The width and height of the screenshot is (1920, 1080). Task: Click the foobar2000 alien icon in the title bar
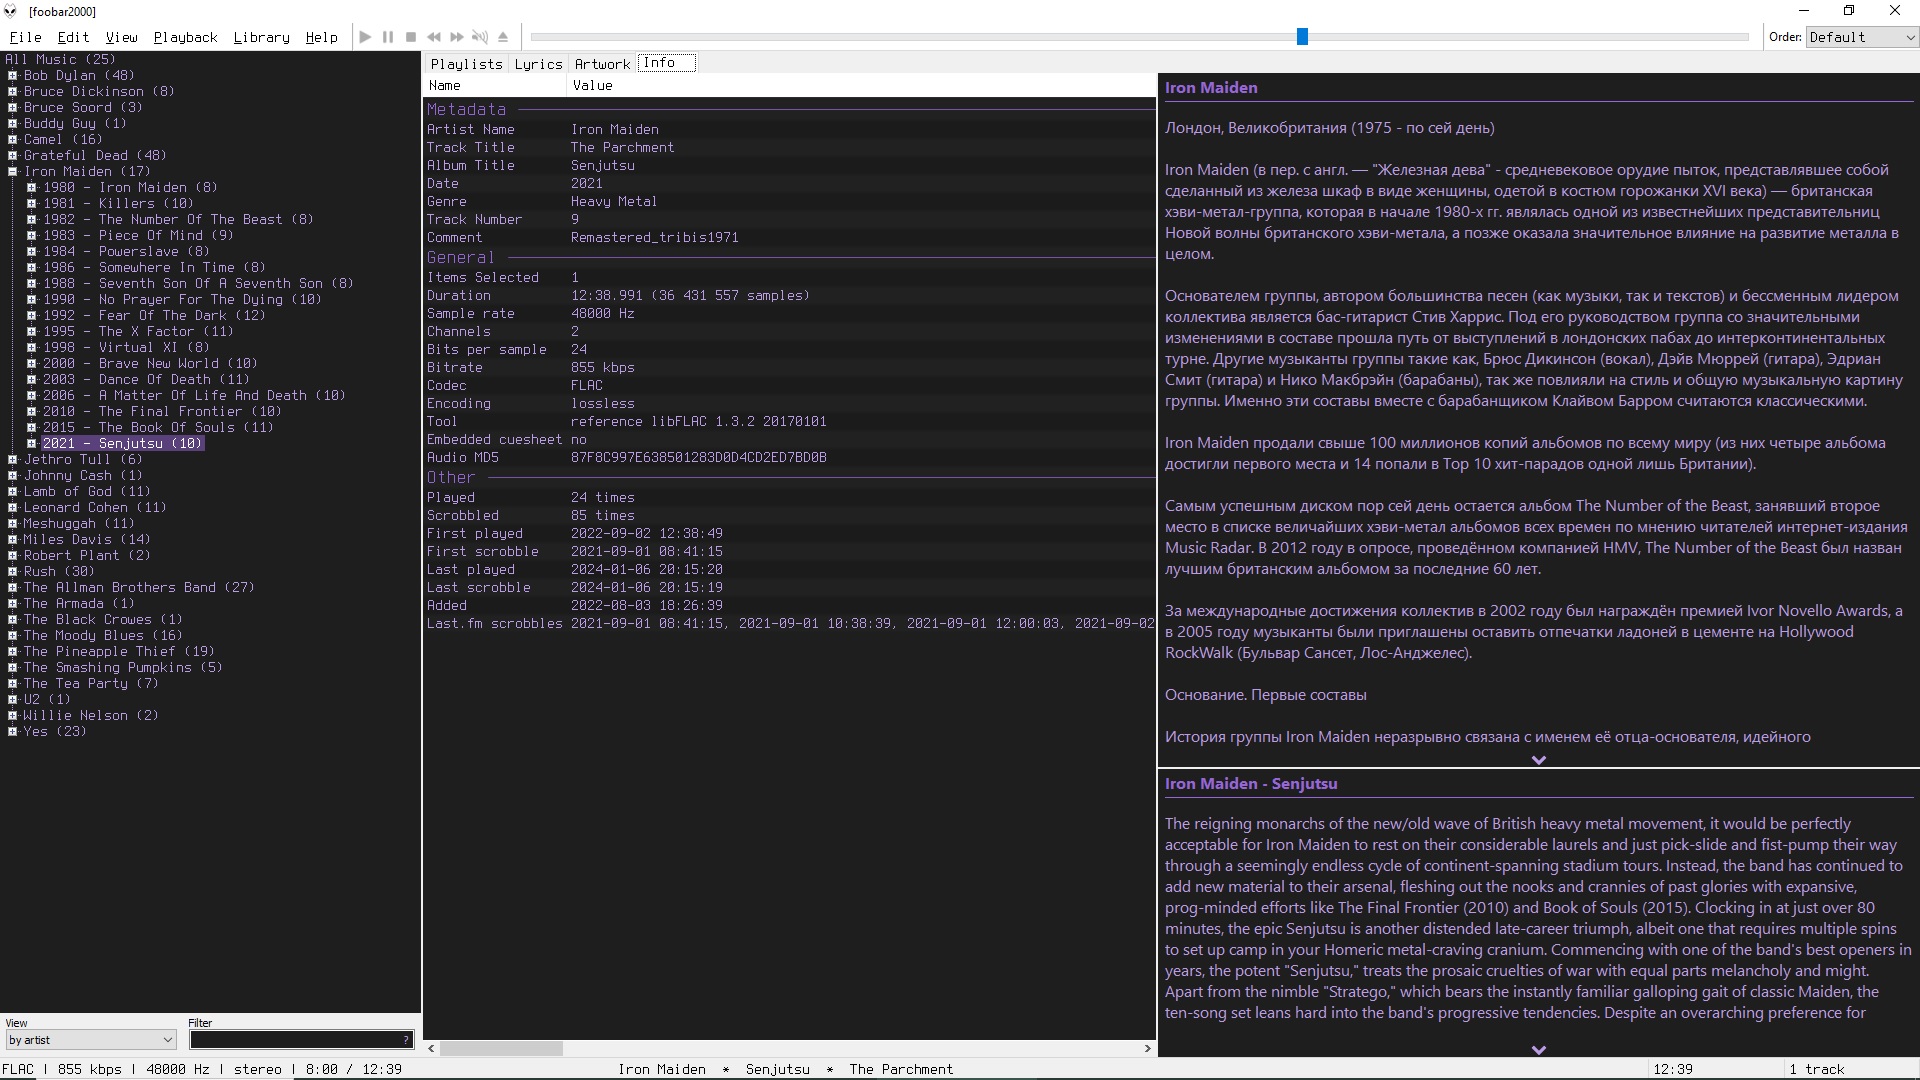[x=11, y=11]
